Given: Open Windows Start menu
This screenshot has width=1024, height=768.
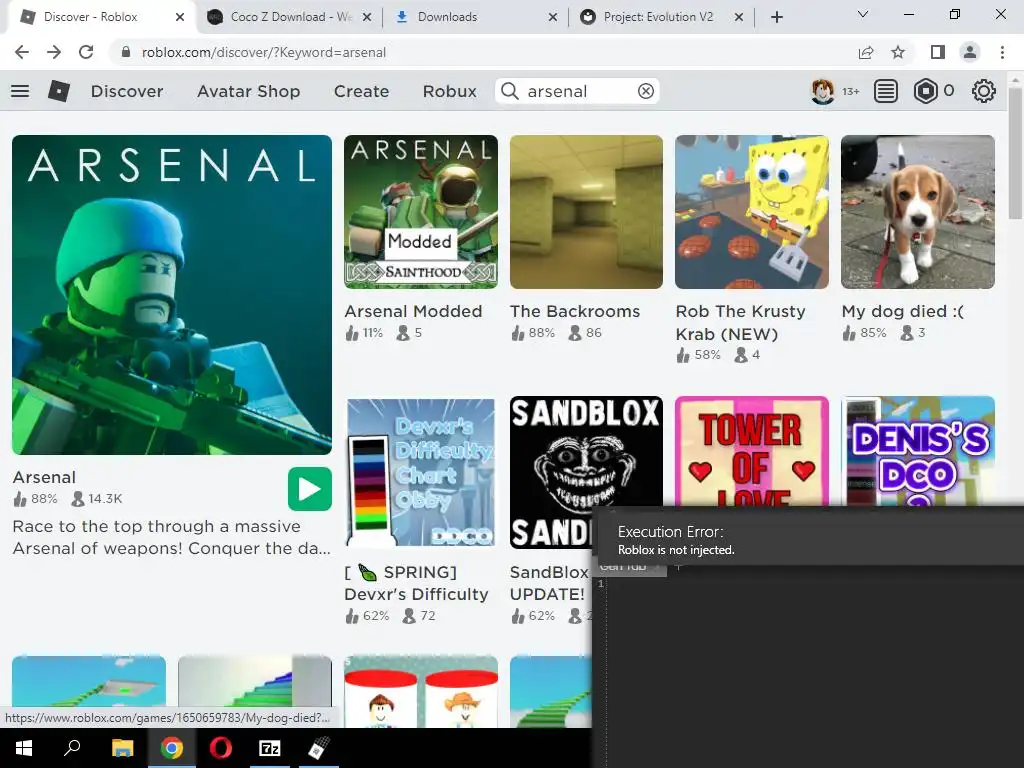Looking at the screenshot, I should tap(24, 748).
